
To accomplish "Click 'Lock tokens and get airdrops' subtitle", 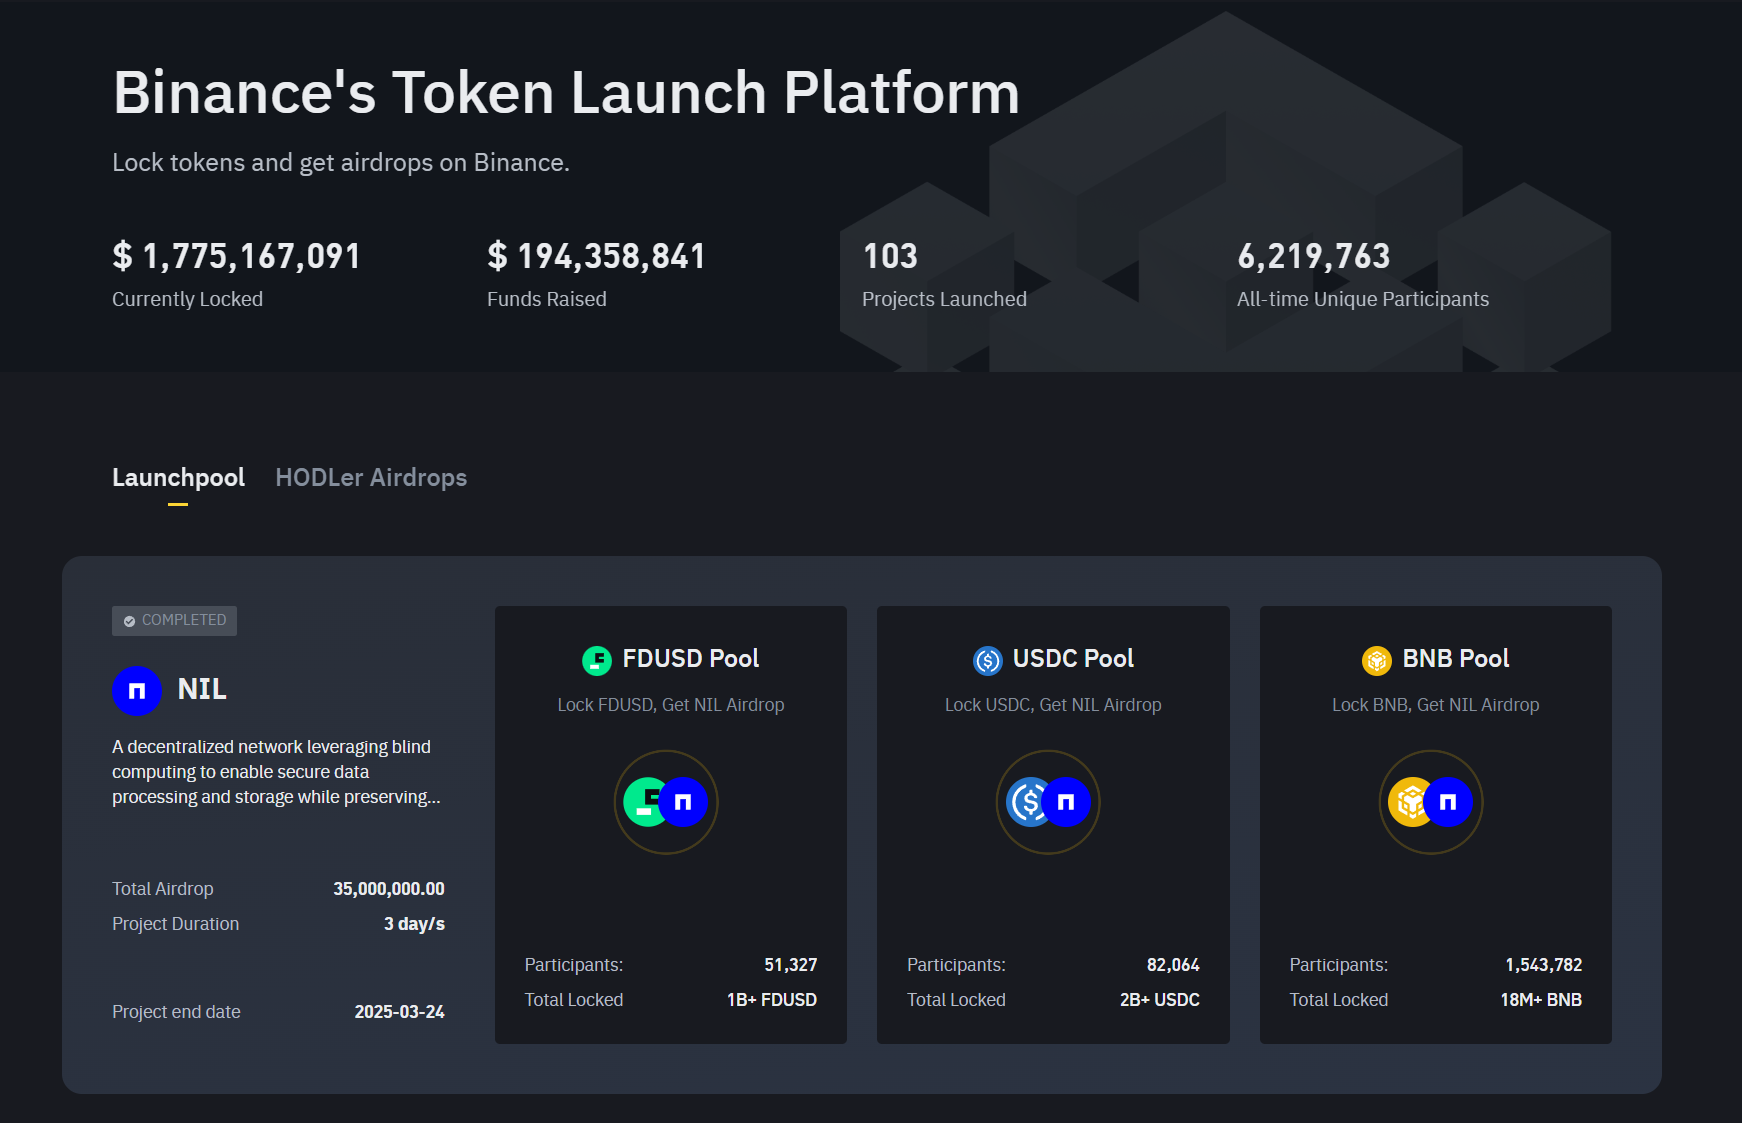I will [341, 162].
